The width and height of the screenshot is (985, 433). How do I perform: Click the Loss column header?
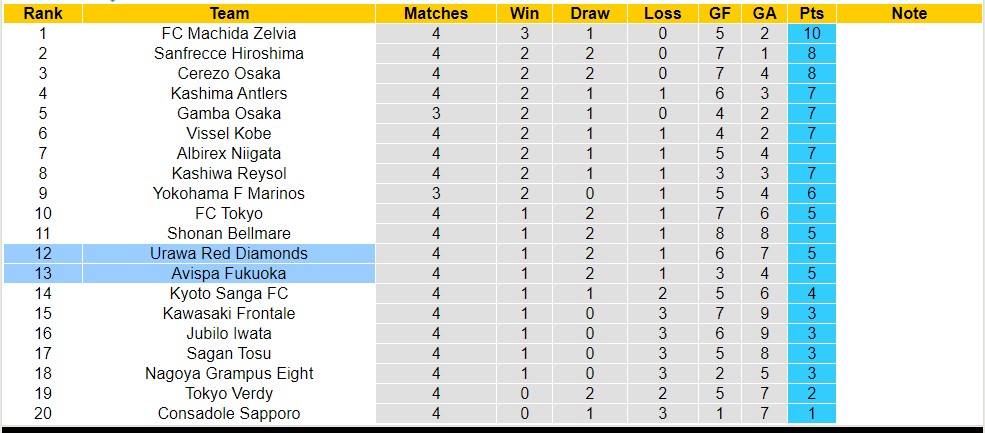[x=663, y=14]
